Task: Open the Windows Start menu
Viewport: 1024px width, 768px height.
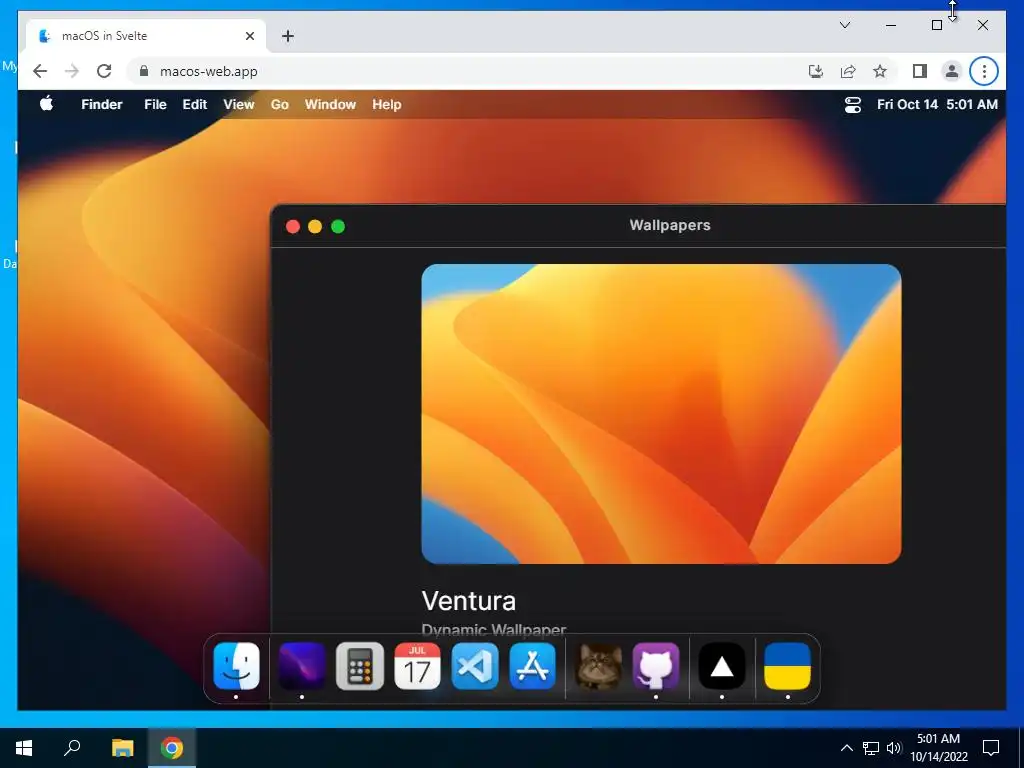Action: (x=24, y=748)
